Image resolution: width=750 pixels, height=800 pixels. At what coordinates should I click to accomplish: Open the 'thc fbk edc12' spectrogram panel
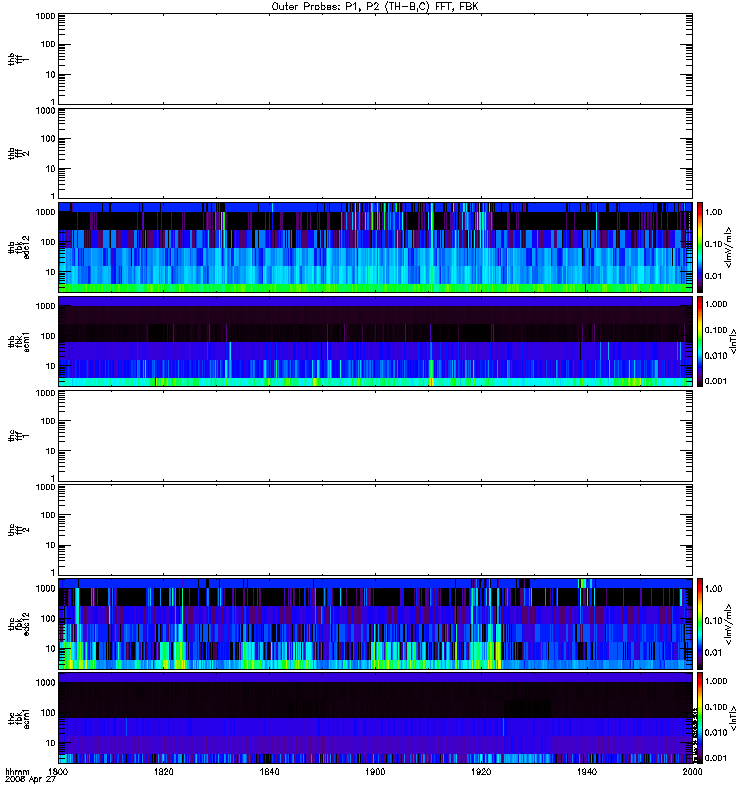pos(375,624)
